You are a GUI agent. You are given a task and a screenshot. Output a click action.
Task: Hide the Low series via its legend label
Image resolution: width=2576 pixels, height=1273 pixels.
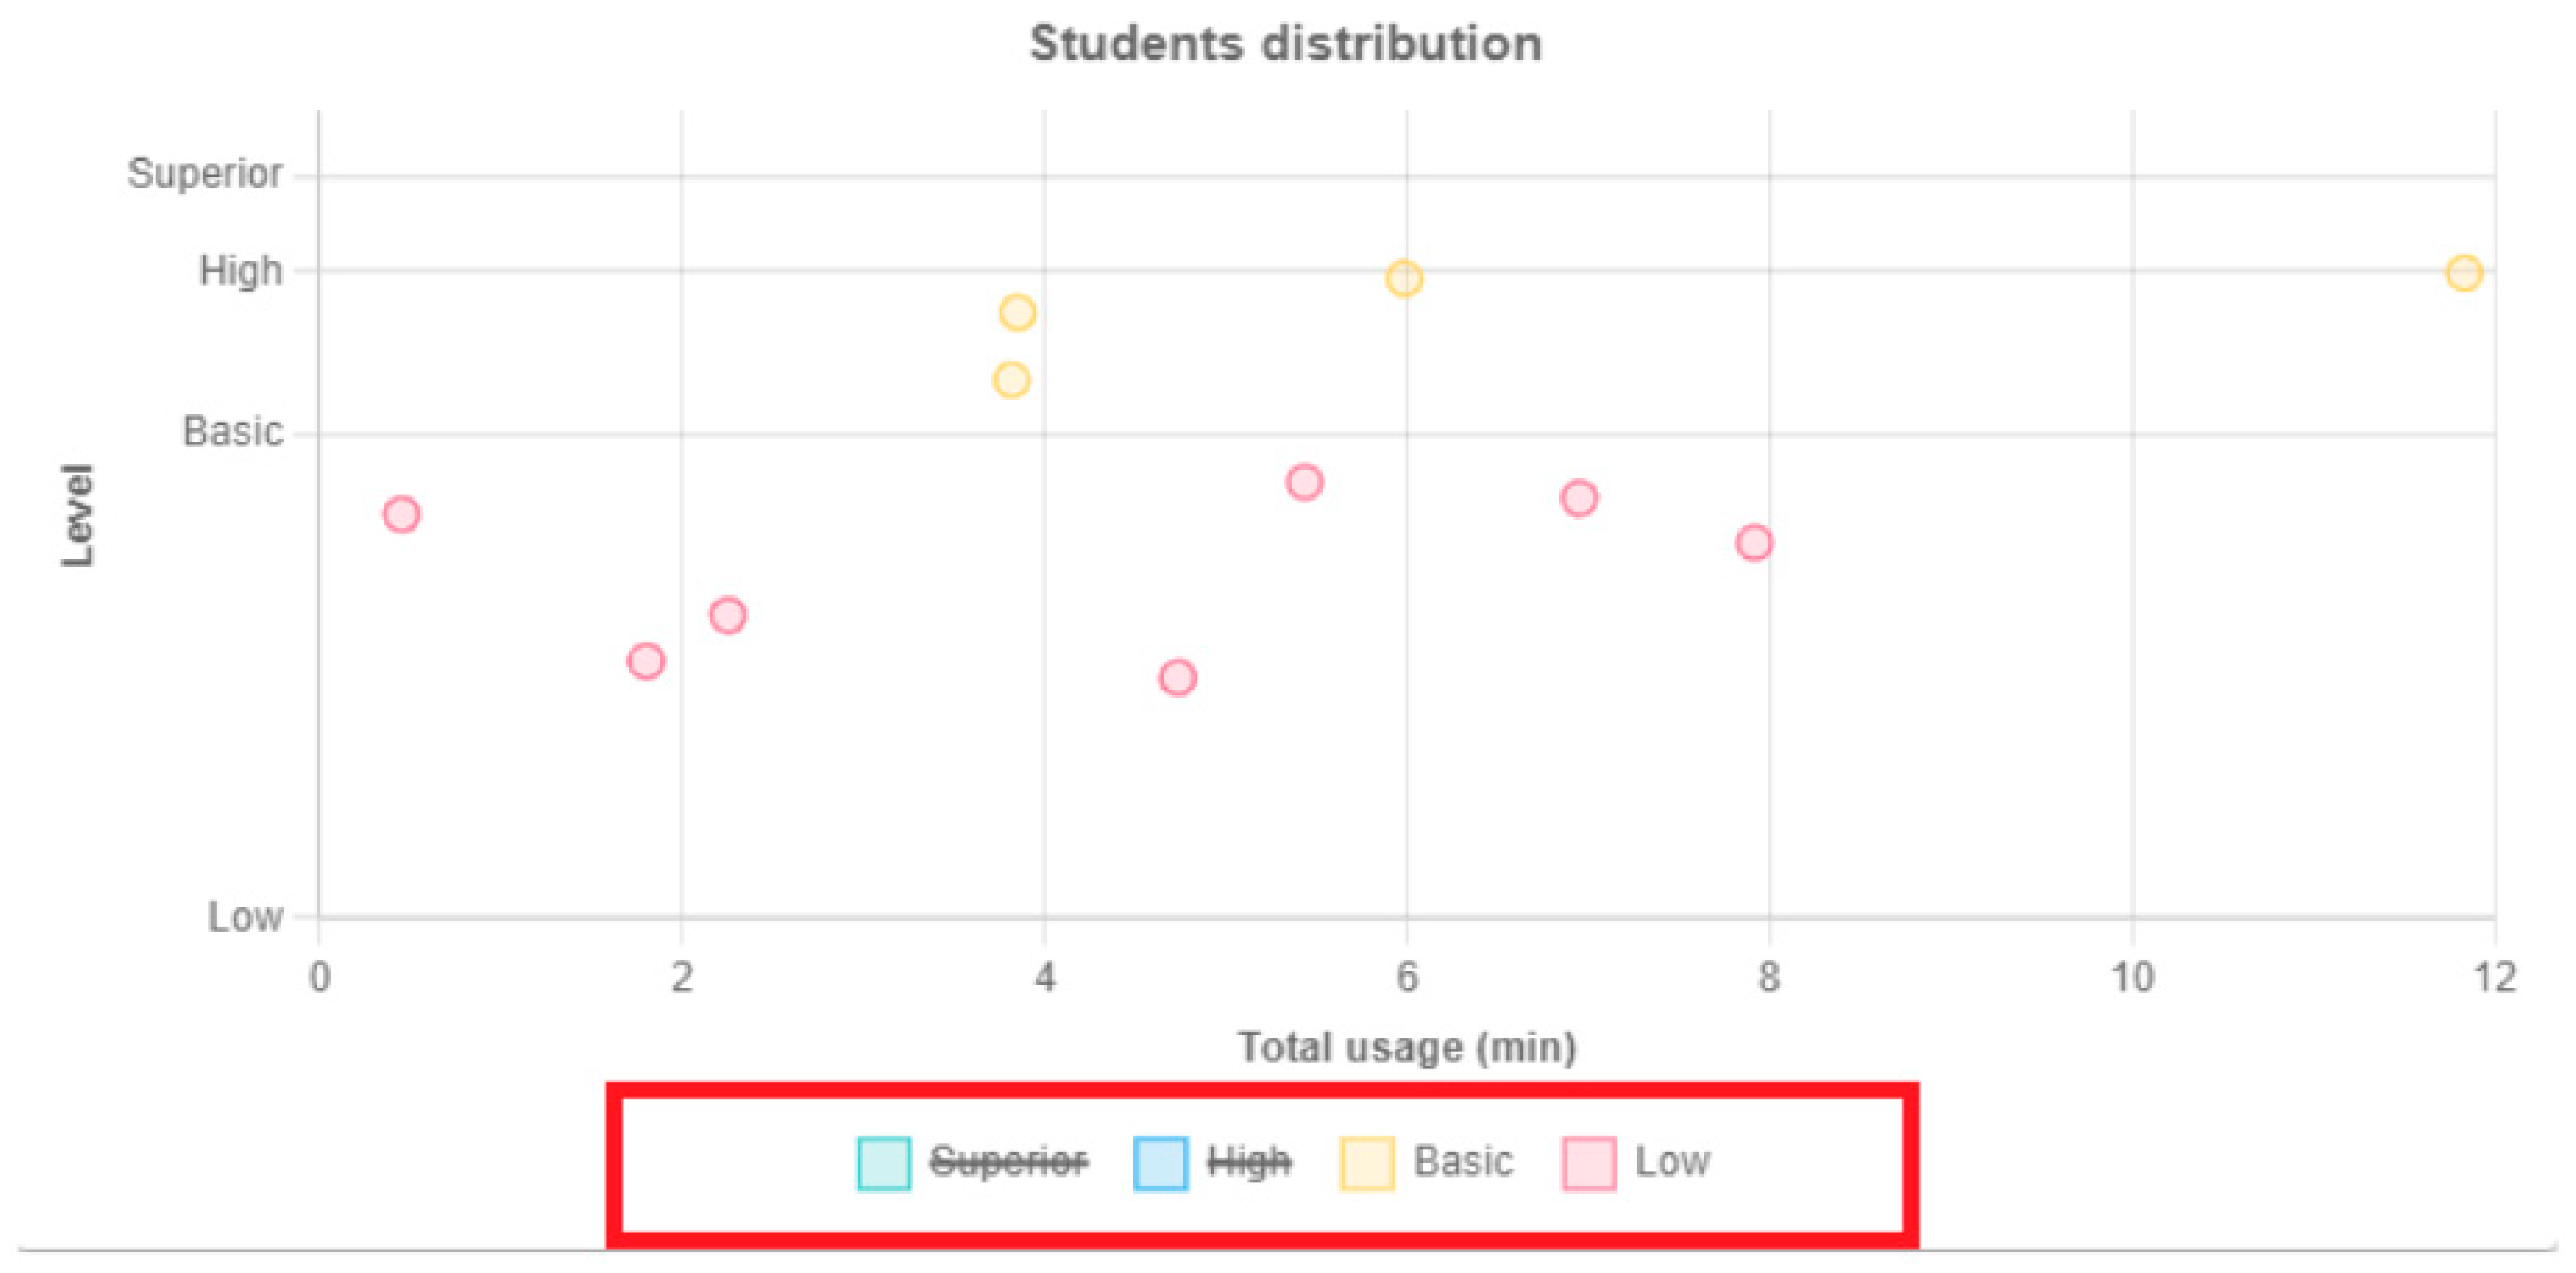coord(1672,1162)
